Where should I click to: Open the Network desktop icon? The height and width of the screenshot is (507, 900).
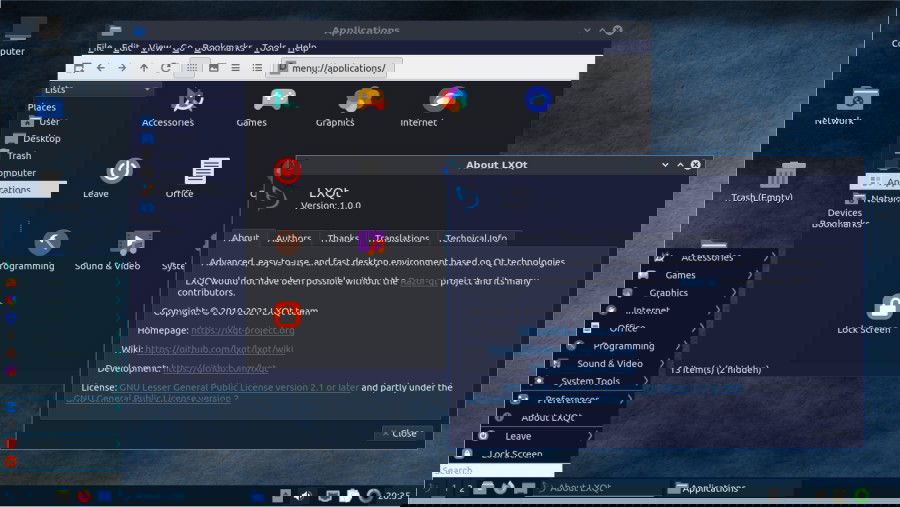coord(849,106)
